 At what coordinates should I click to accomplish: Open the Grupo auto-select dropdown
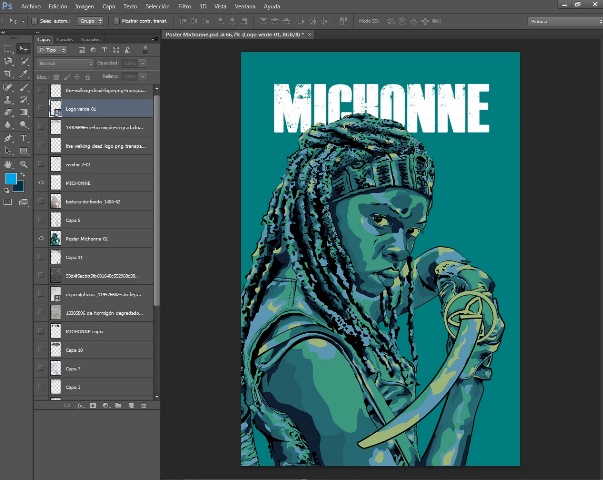click(x=90, y=21)
